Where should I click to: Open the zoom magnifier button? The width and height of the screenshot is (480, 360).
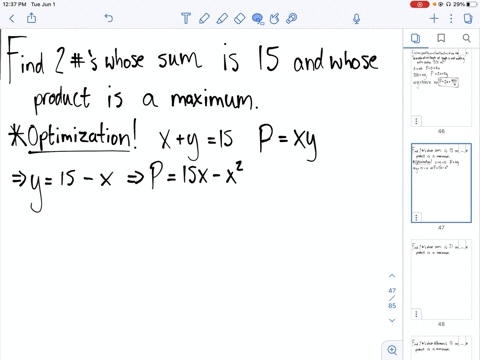pos(392,350)
